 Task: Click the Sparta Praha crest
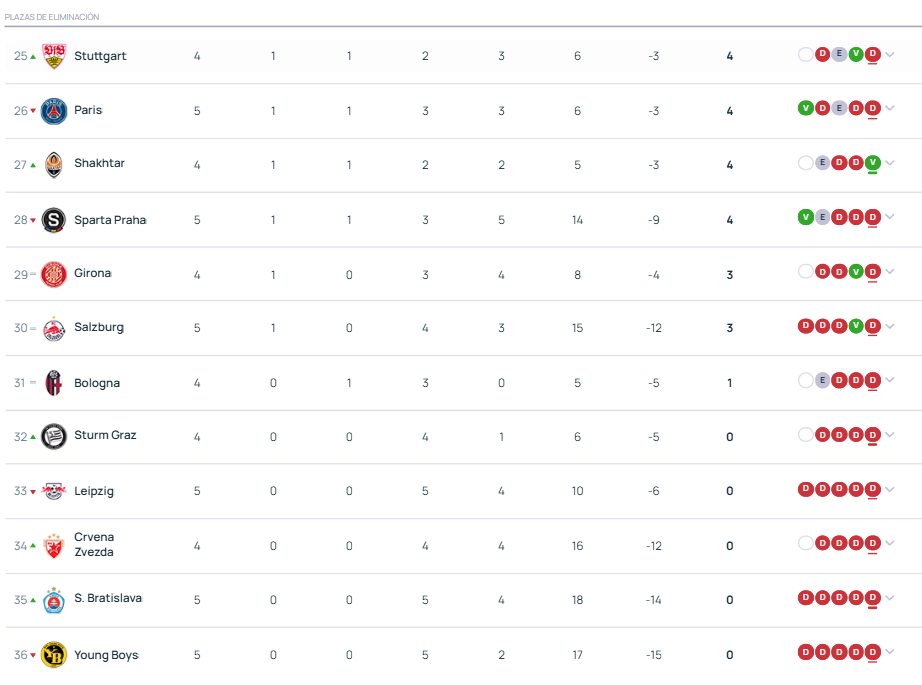pos(54,220)
